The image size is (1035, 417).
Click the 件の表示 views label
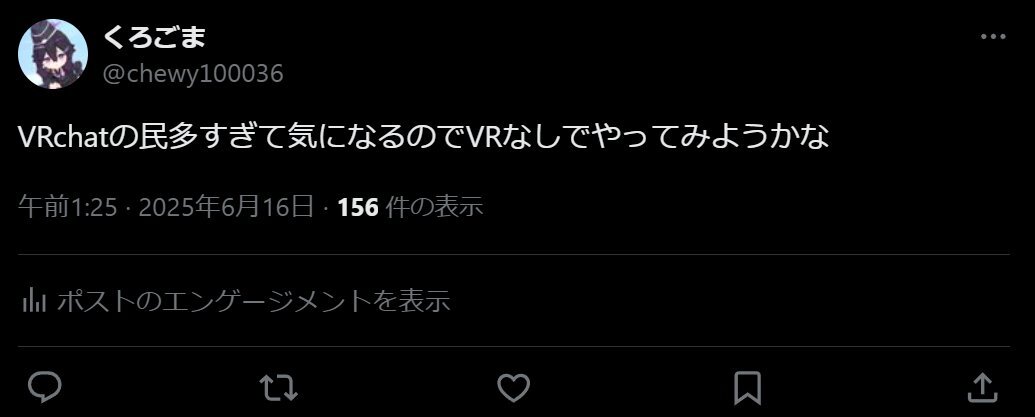pyautogui.click(x=434, y=208)
